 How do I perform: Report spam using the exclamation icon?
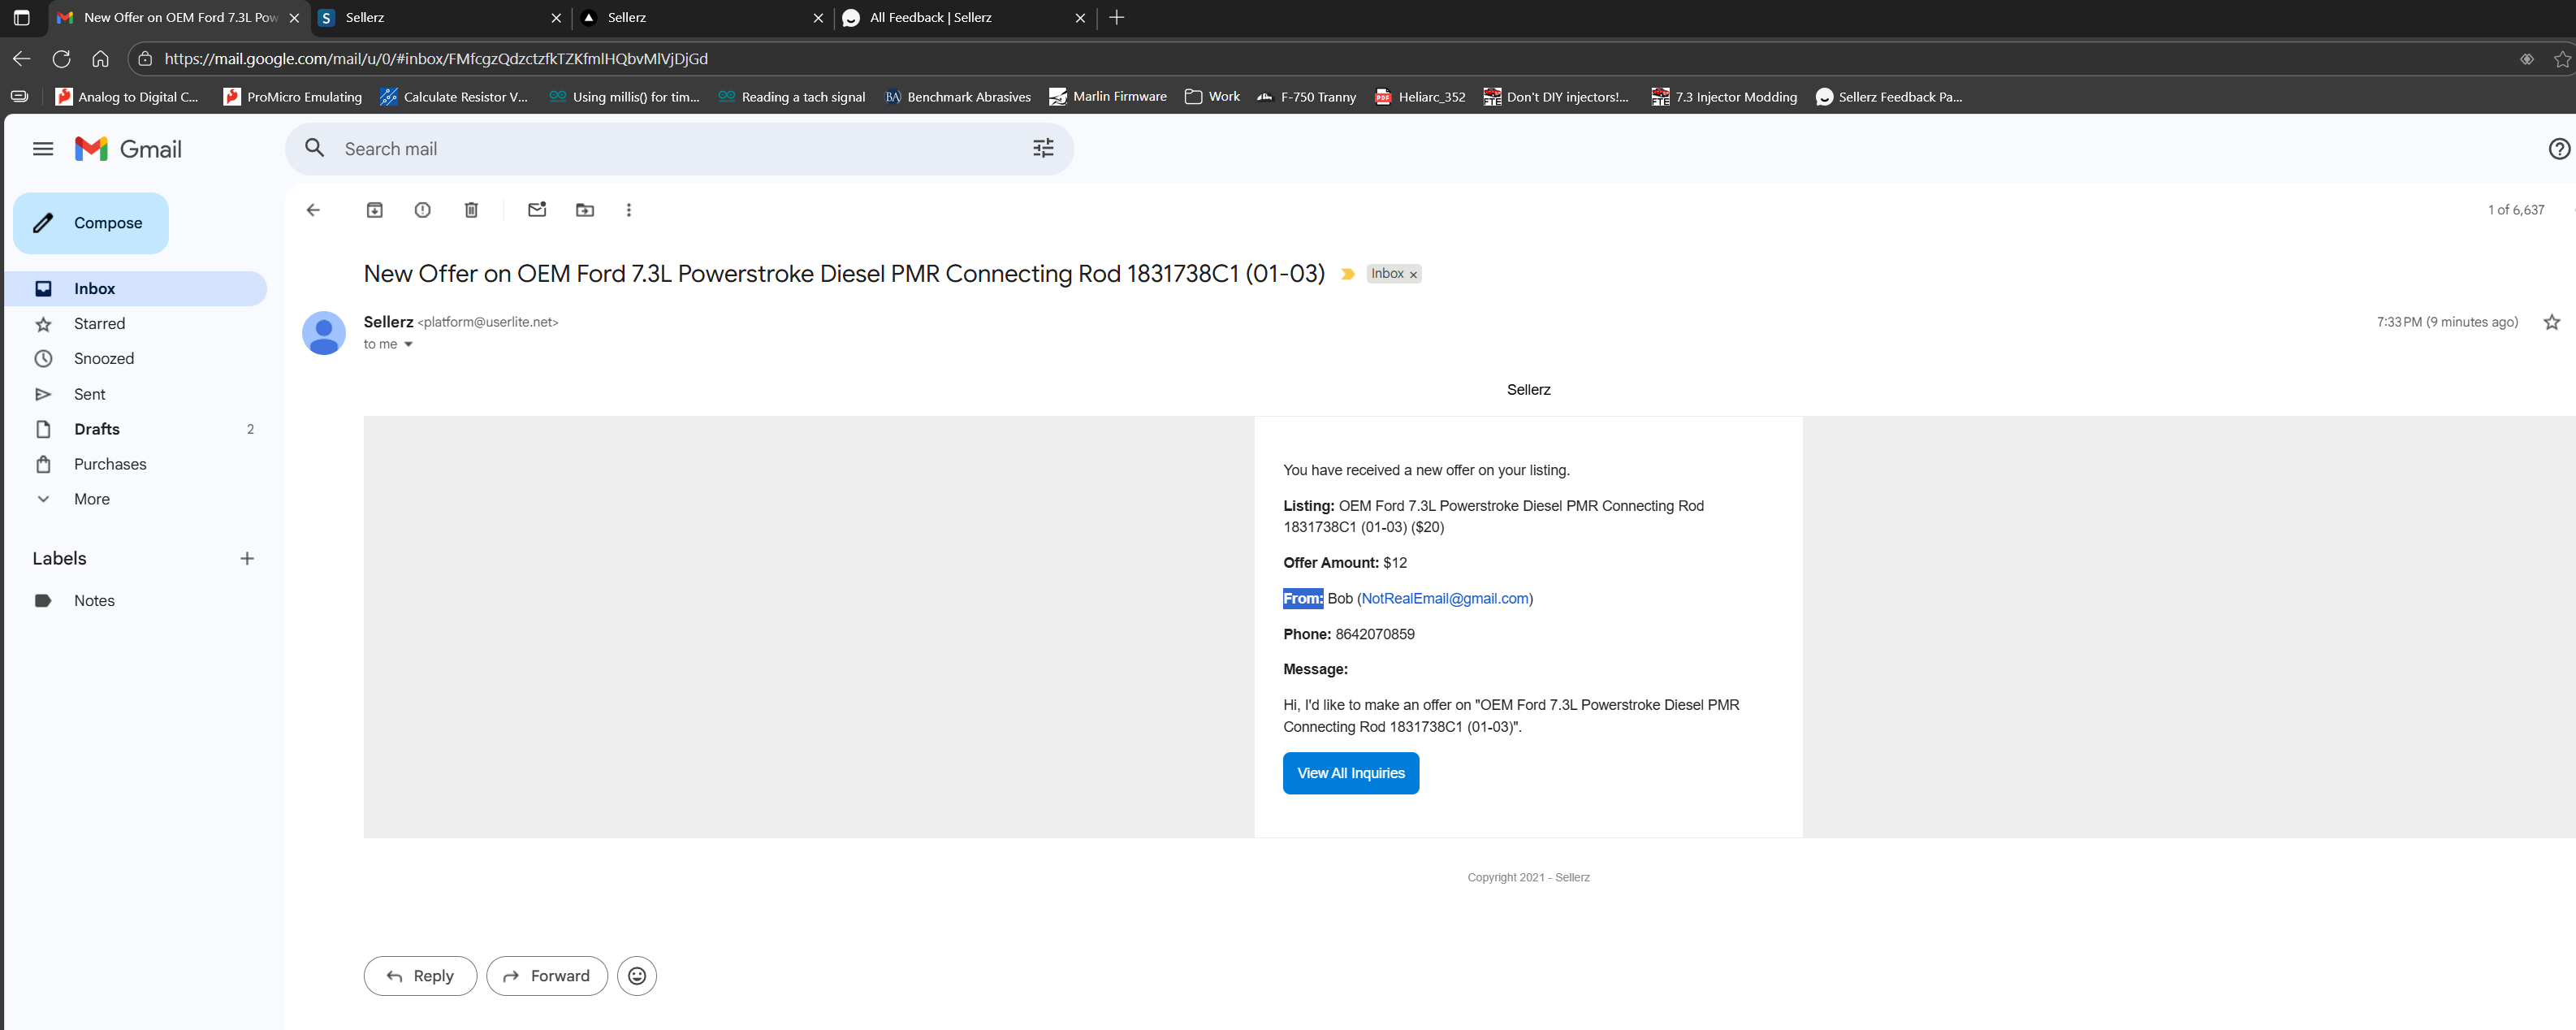click(x=423, y=210)
